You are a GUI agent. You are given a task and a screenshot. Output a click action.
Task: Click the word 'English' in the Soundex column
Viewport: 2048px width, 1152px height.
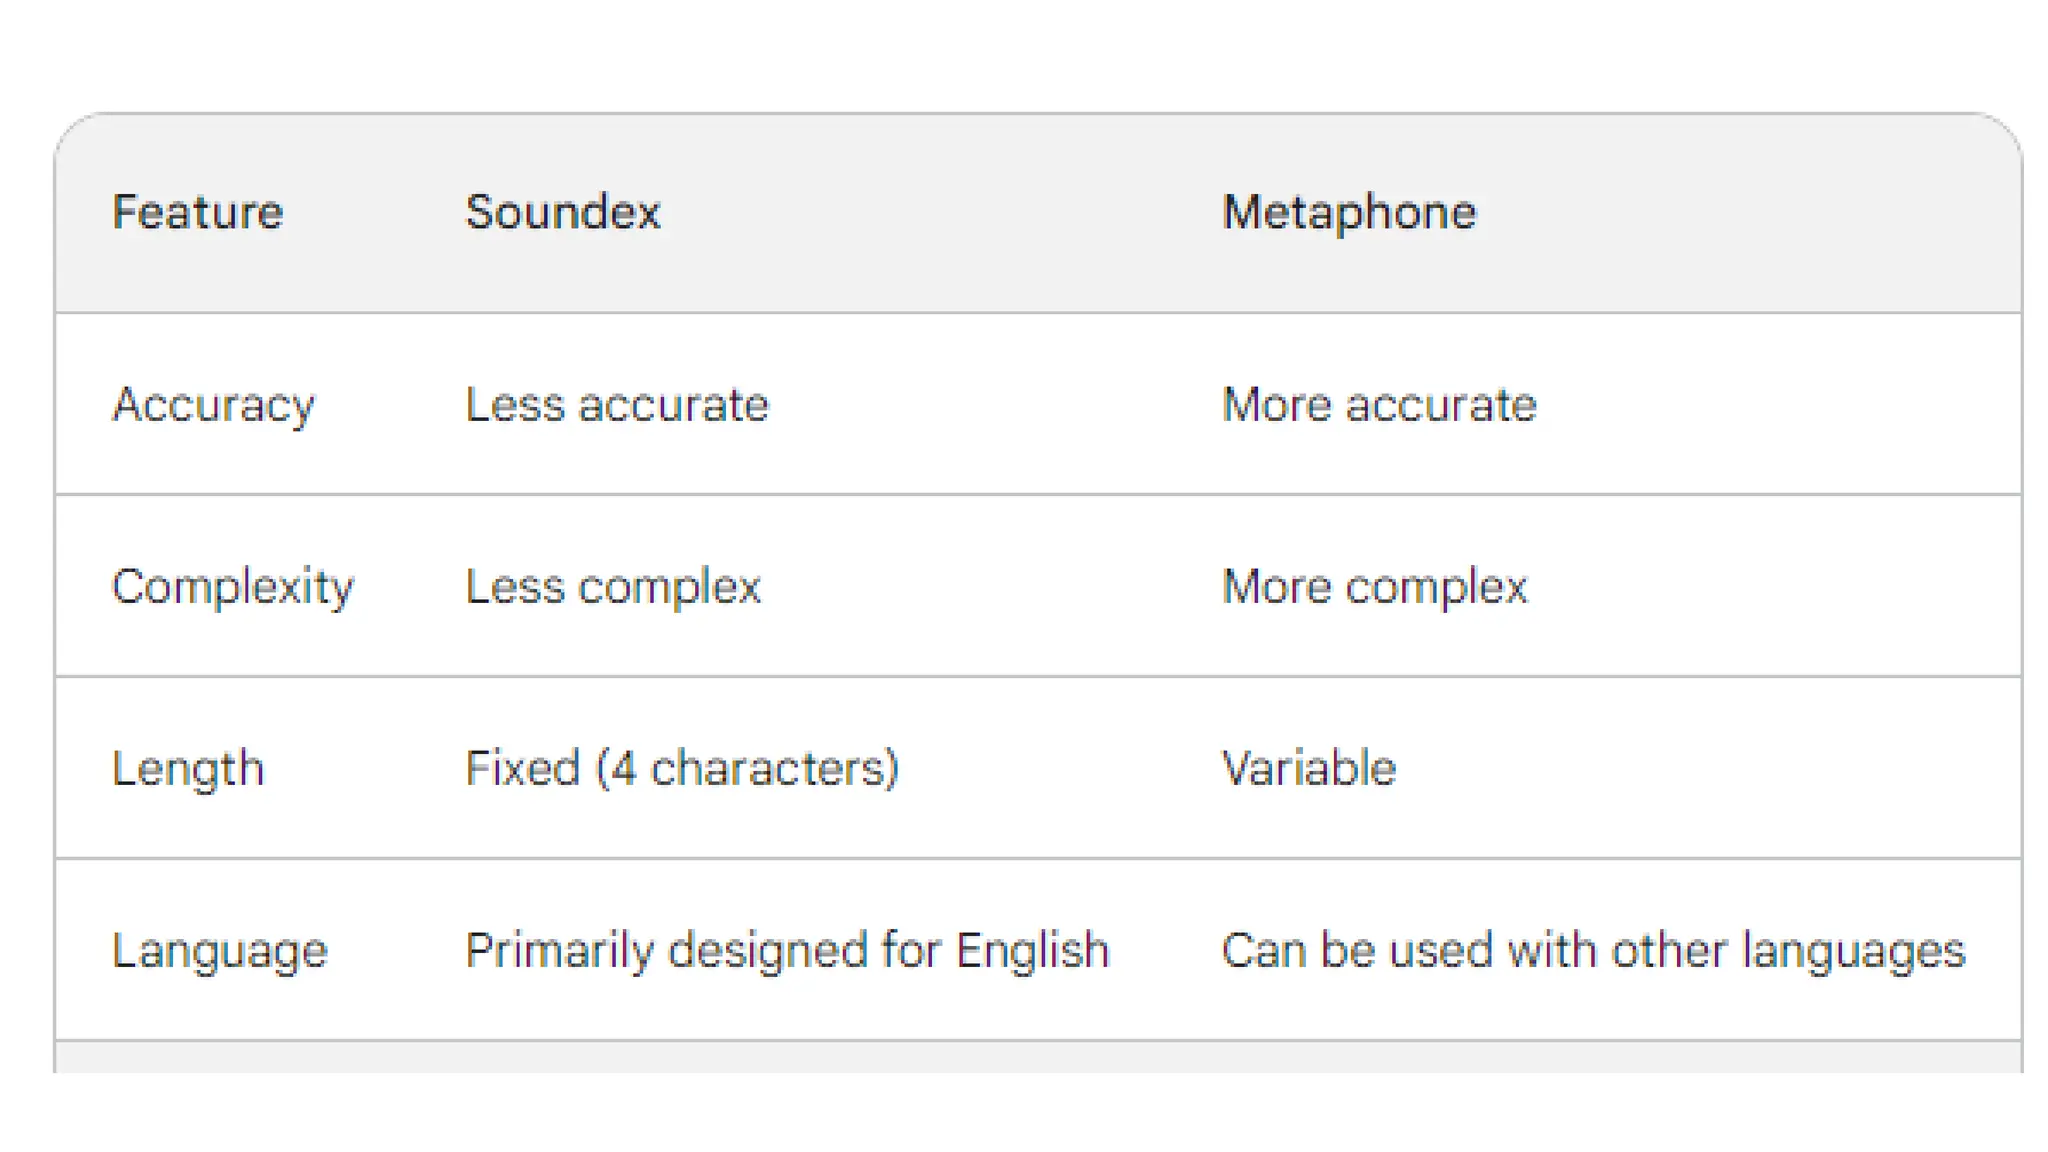pos(1033,951)
